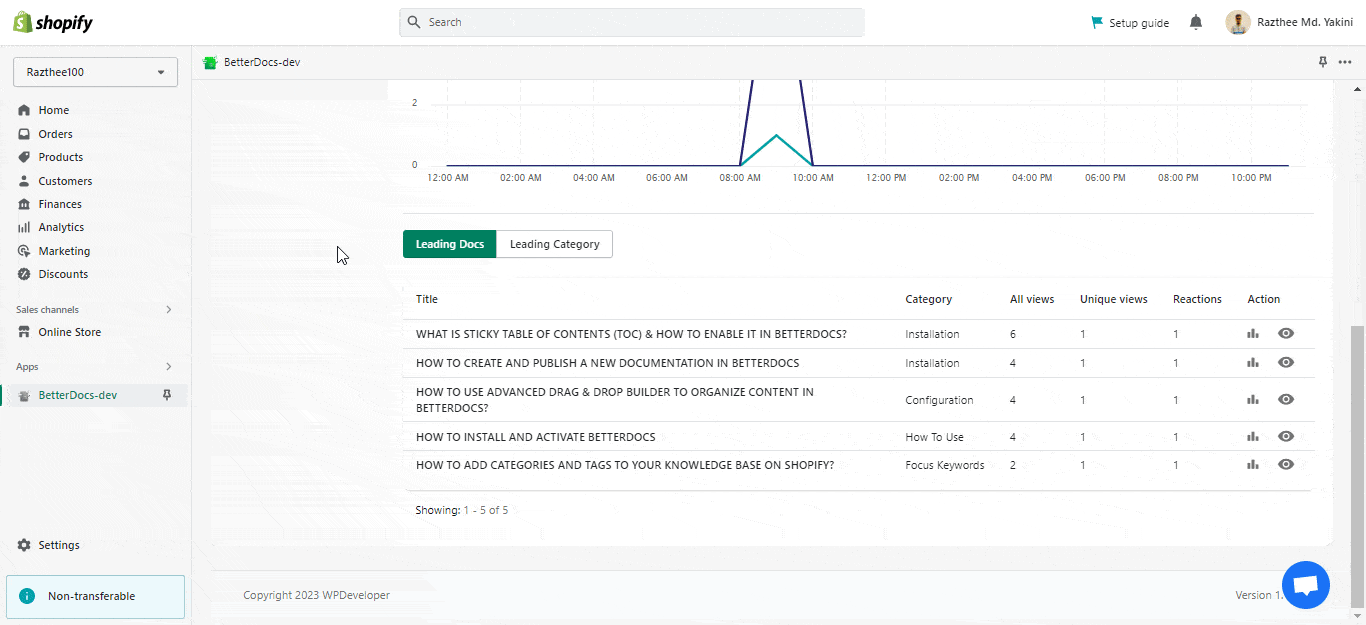Click the Category column header
The width and height of the screenshot is (1366, 625).
[x=929, y=299]
